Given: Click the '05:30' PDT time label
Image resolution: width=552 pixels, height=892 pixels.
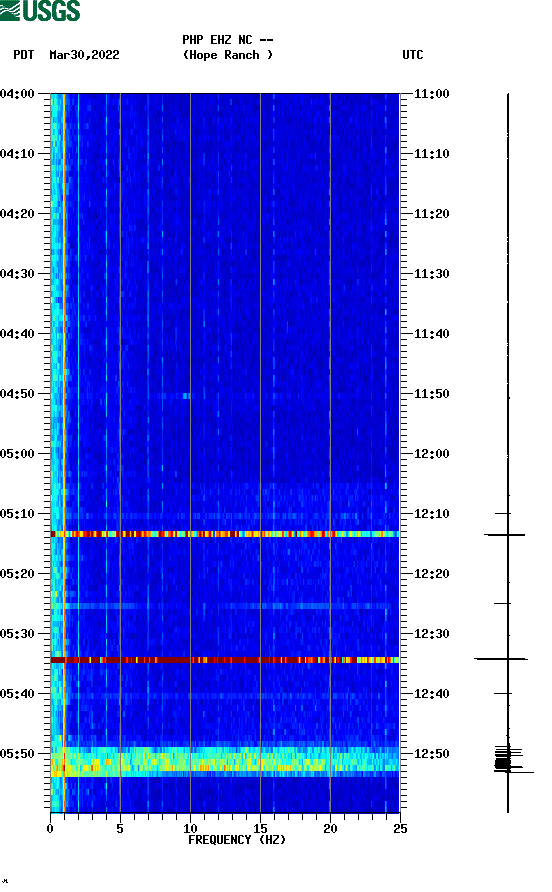Looking at the screenshot, I should [x=17, y=634].
